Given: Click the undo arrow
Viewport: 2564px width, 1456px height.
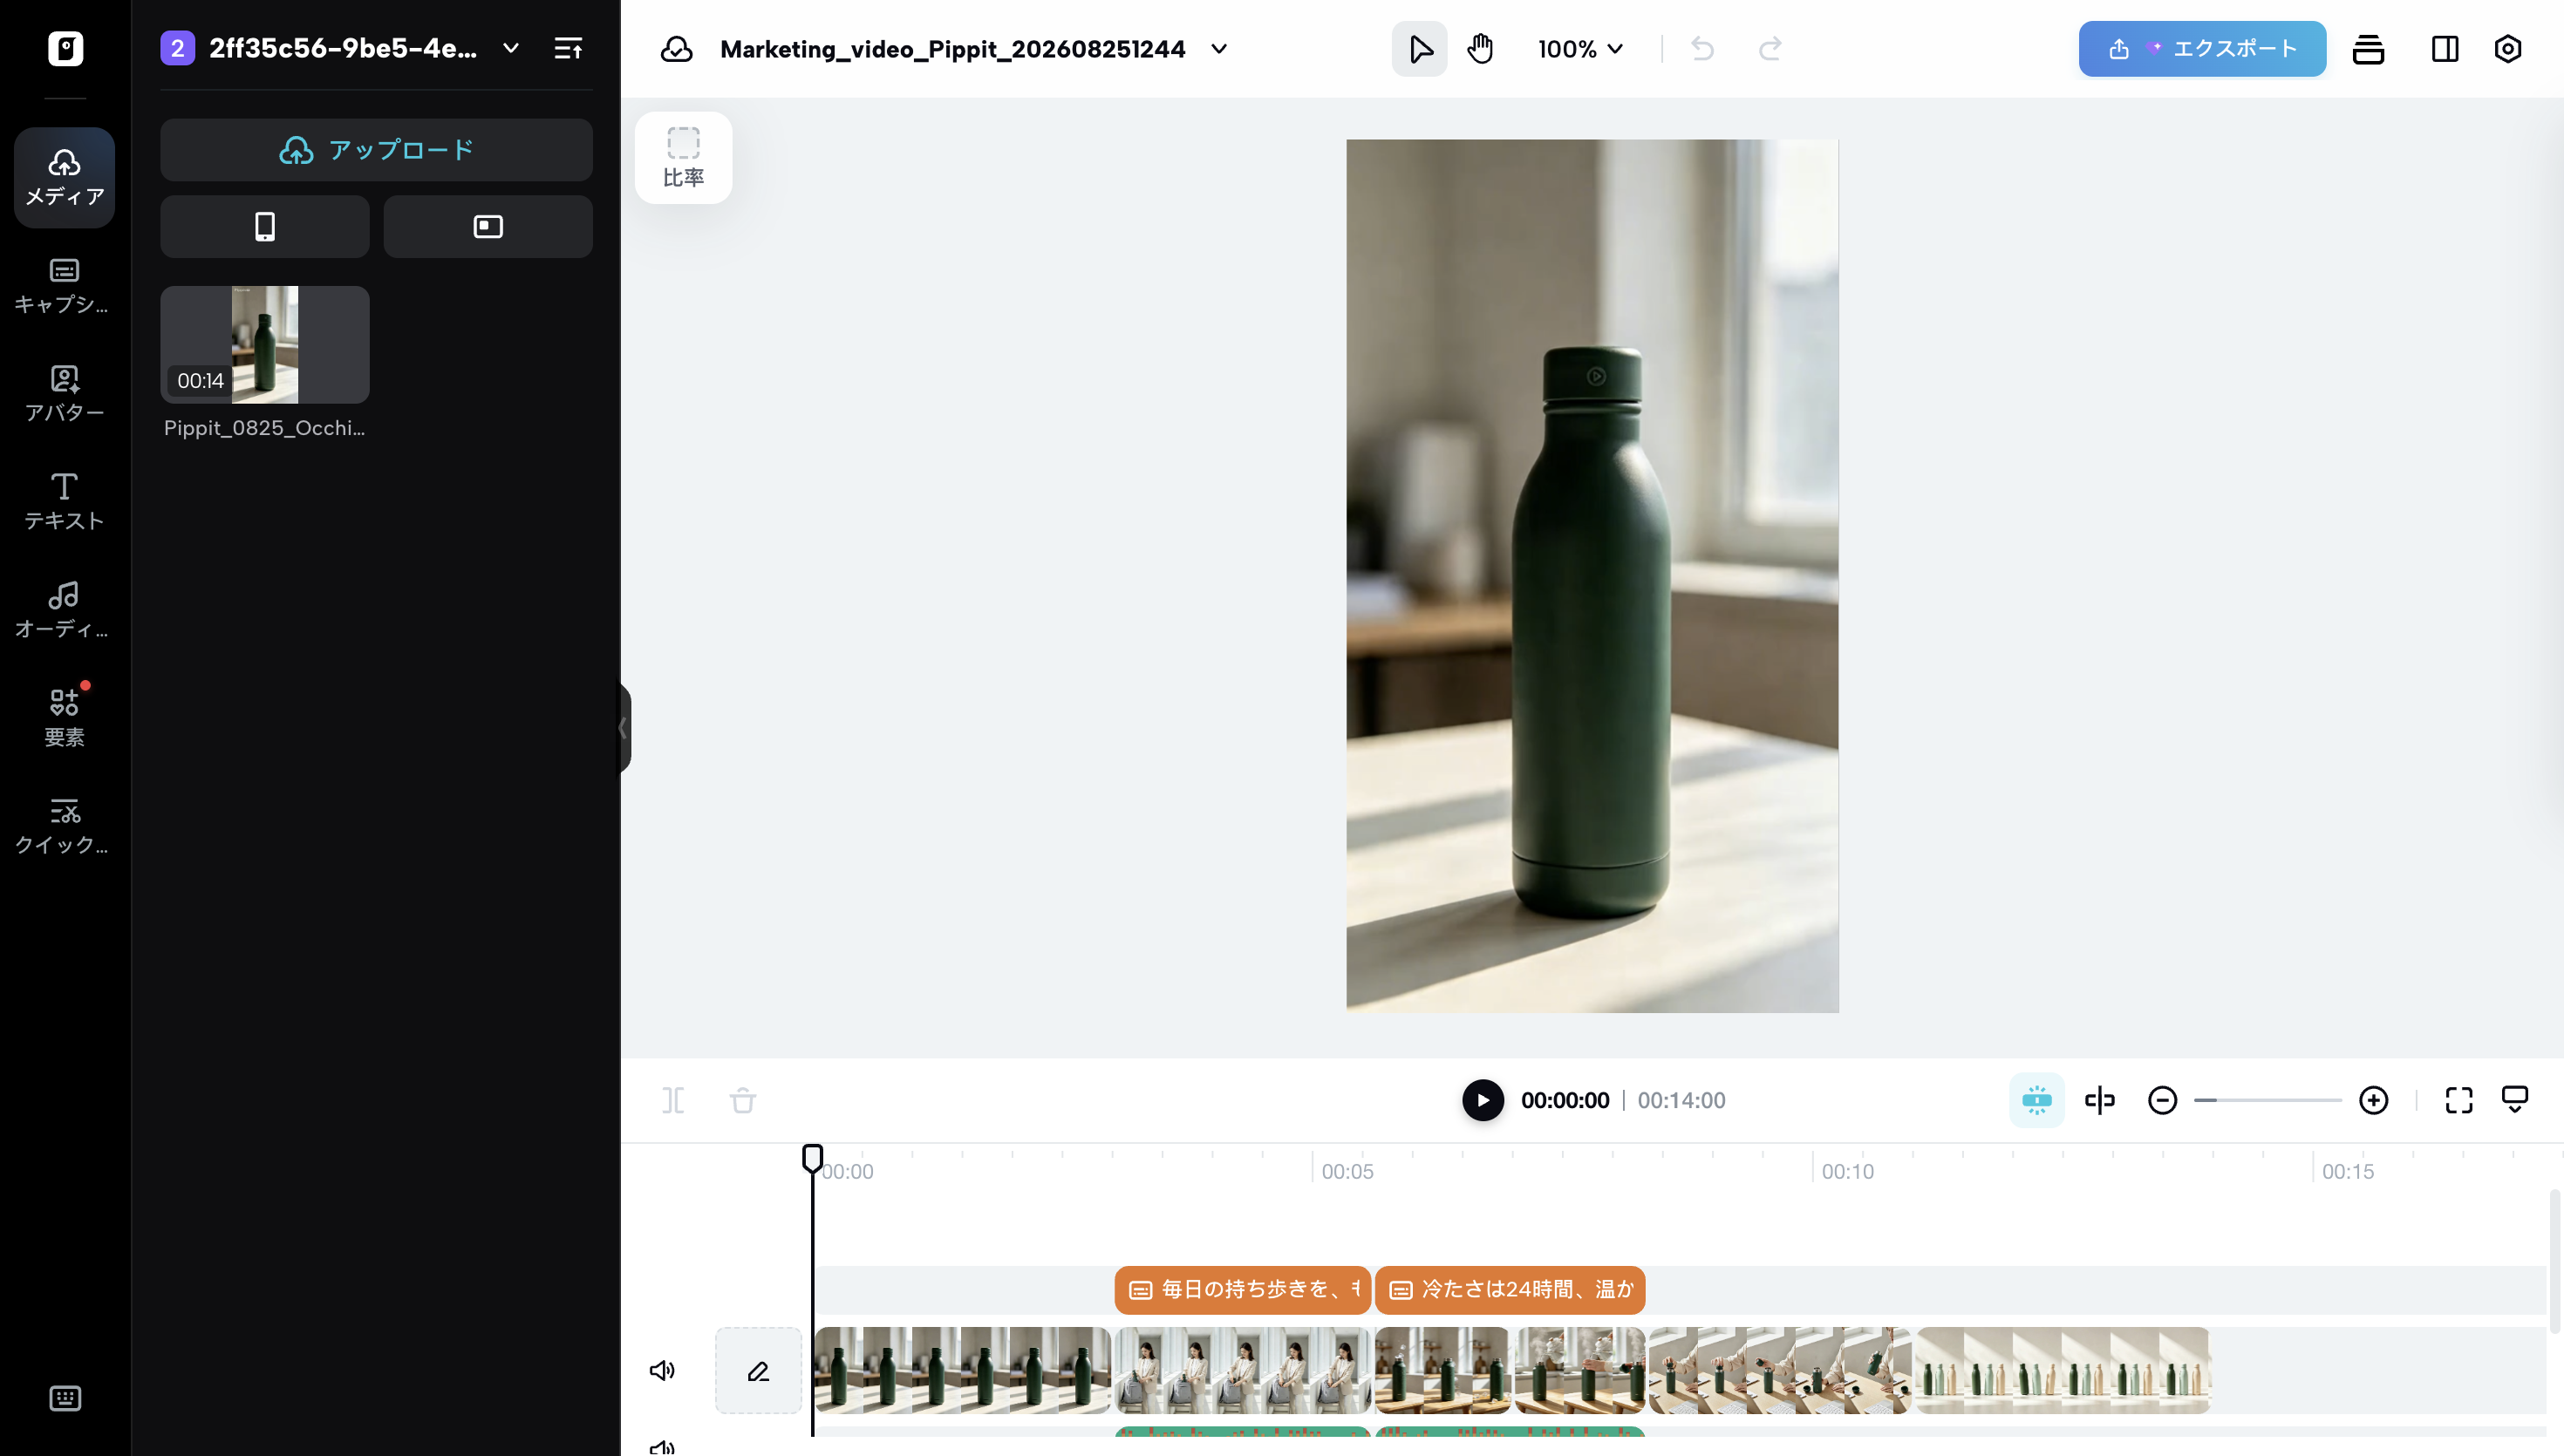Looking at the screenshot, I should pyautogui.click(x=1702, y=49).
